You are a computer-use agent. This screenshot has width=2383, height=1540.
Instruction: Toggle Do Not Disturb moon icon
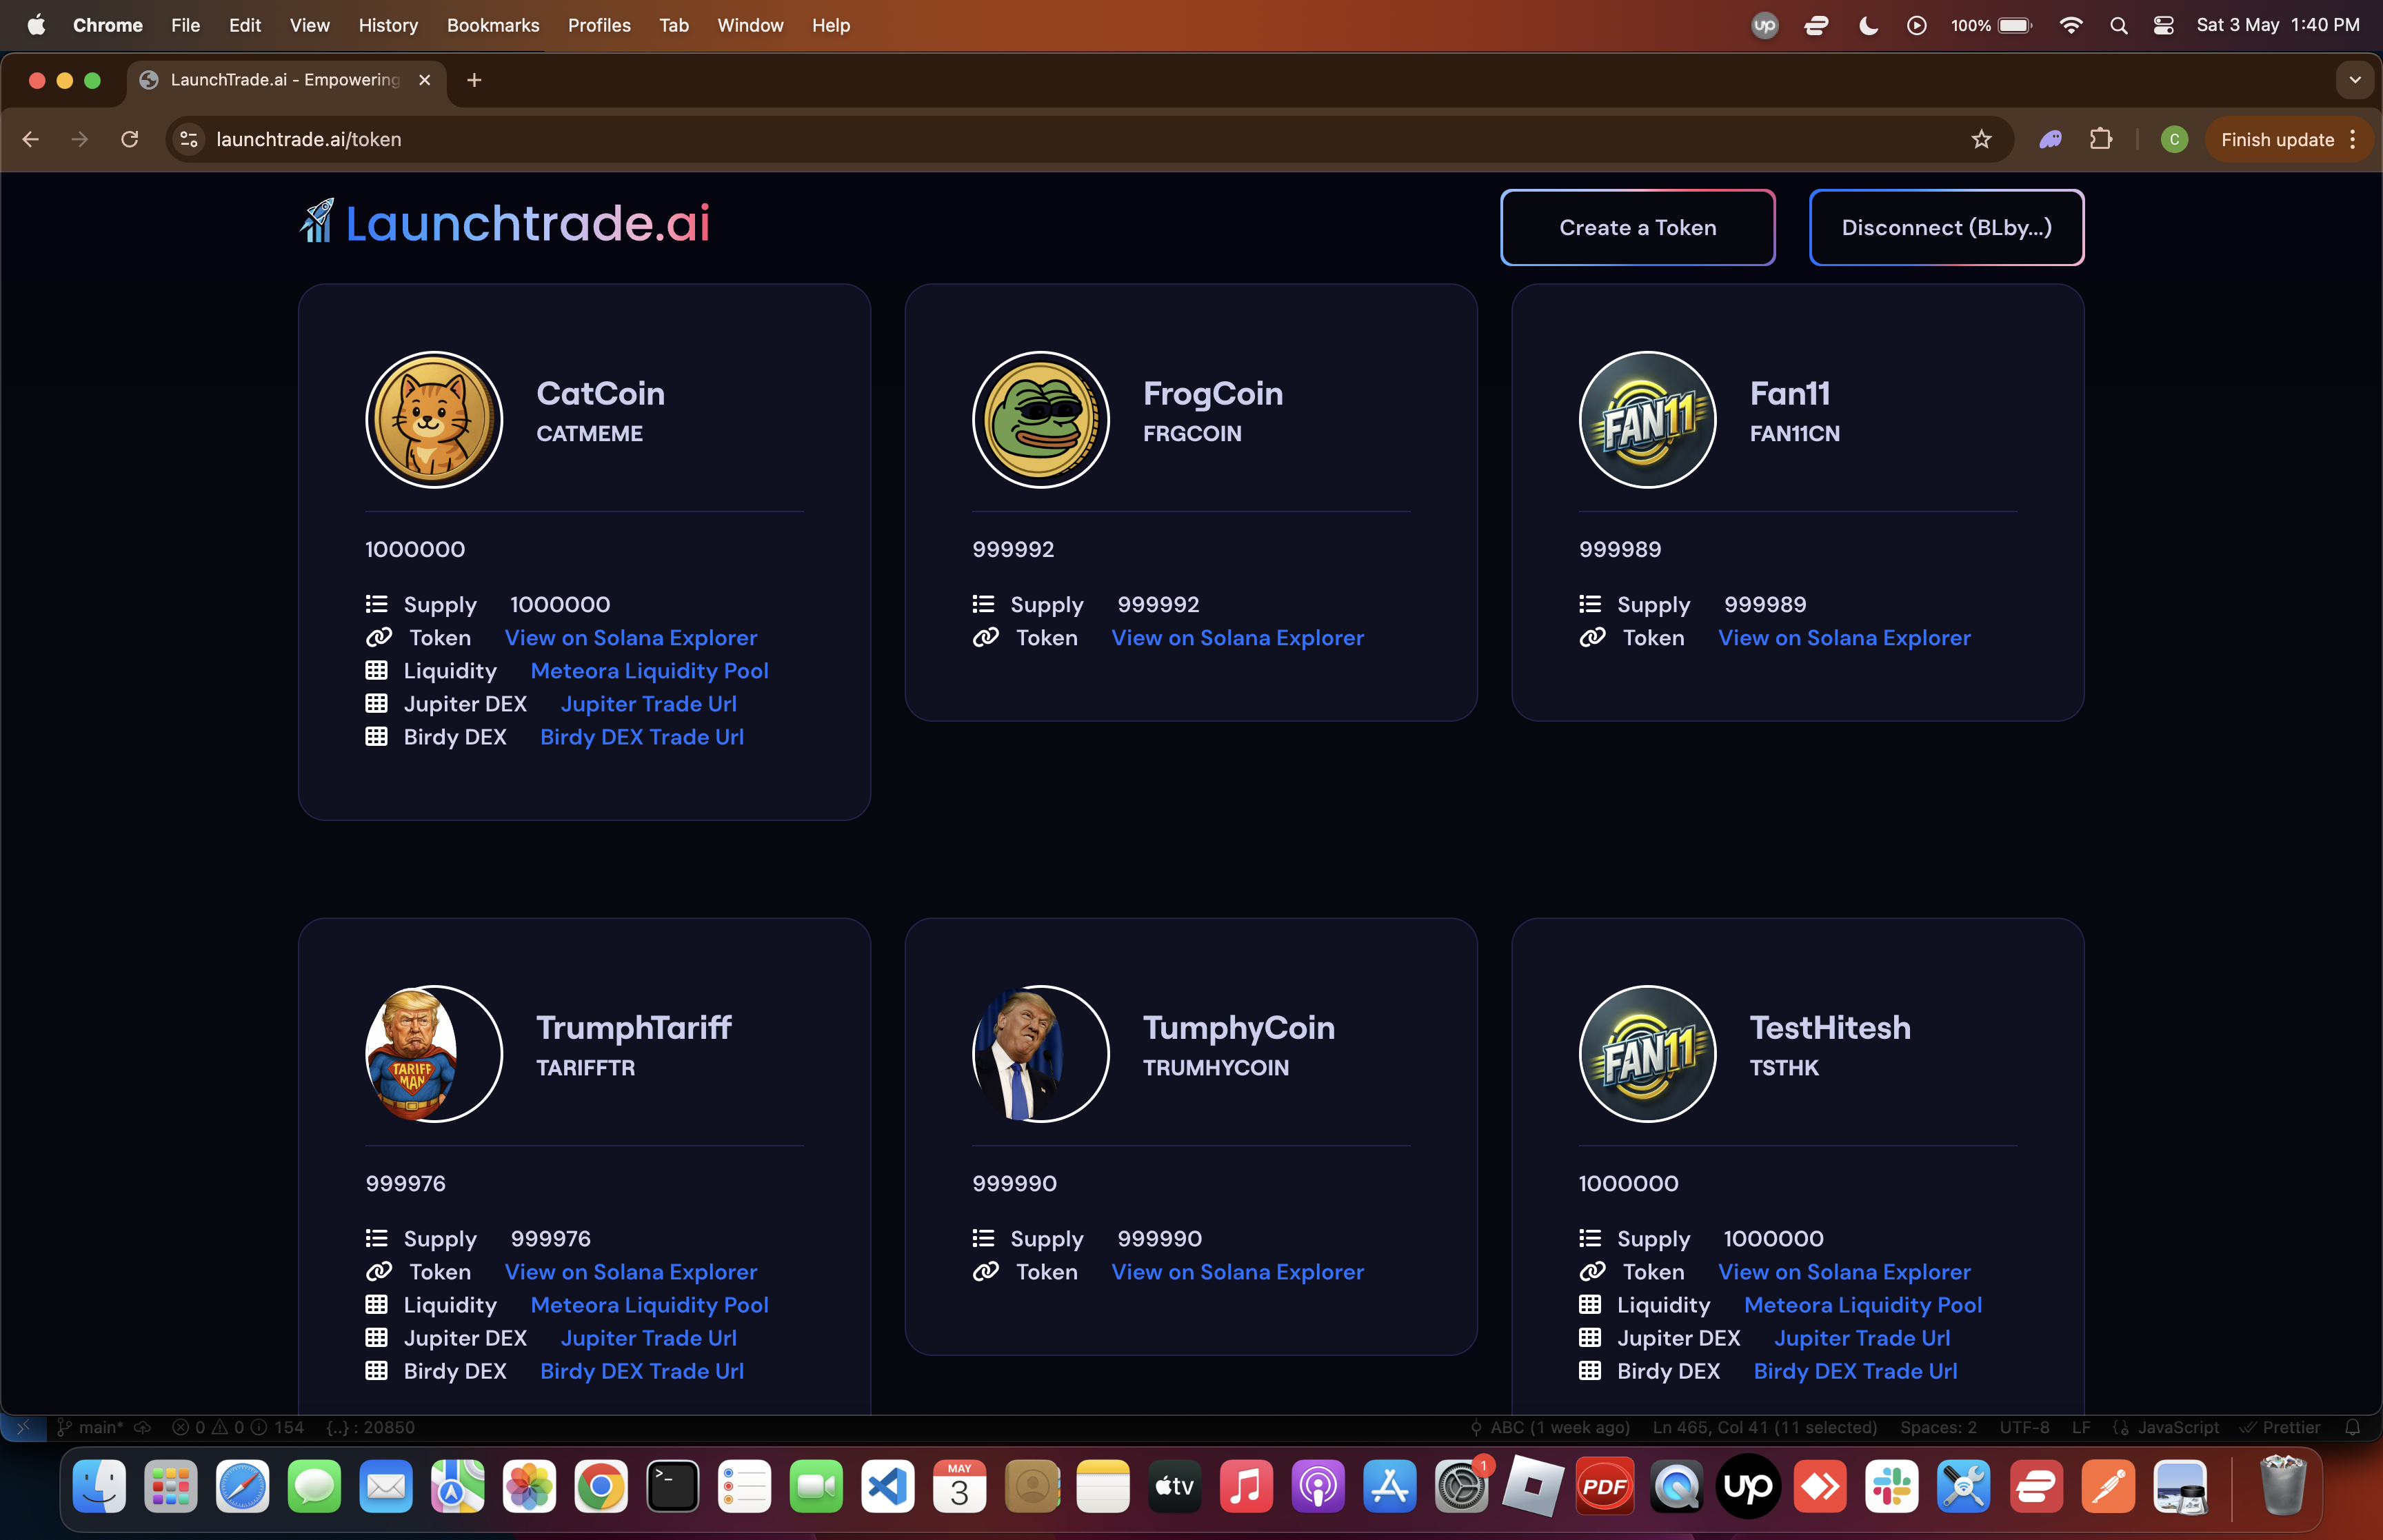tap(1867, 25)
